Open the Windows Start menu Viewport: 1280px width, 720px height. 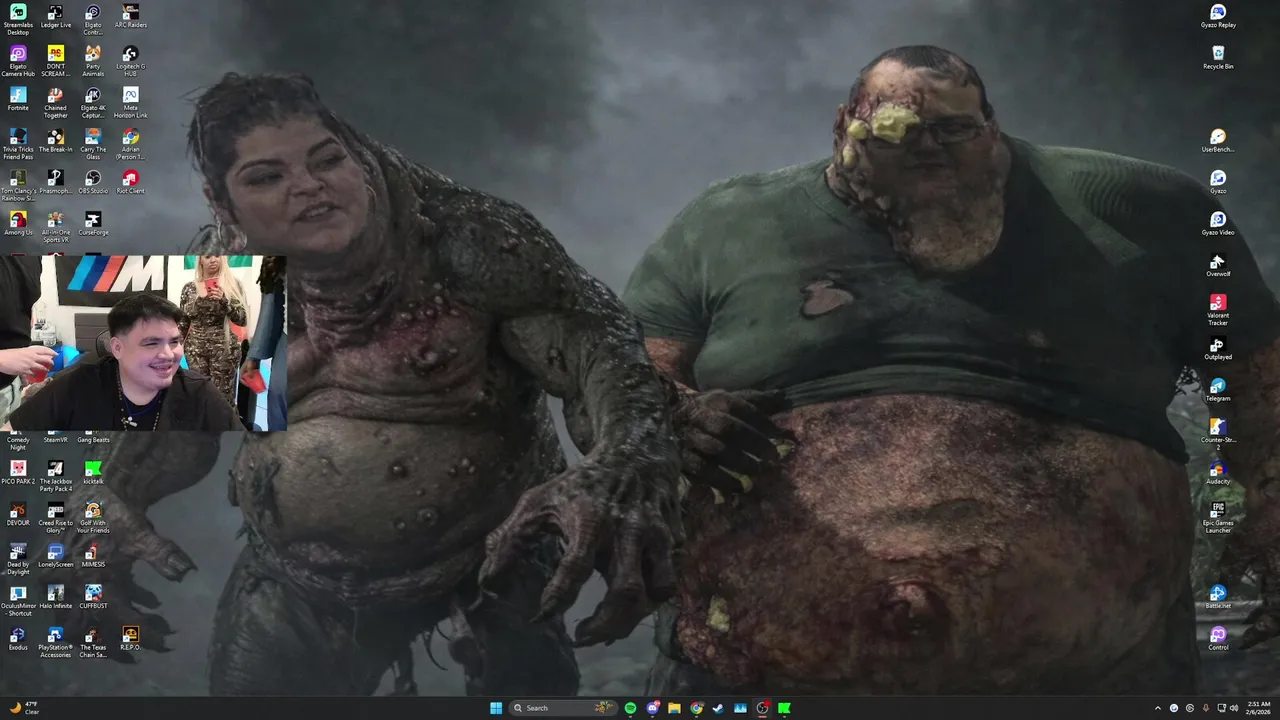coord(496,708)
